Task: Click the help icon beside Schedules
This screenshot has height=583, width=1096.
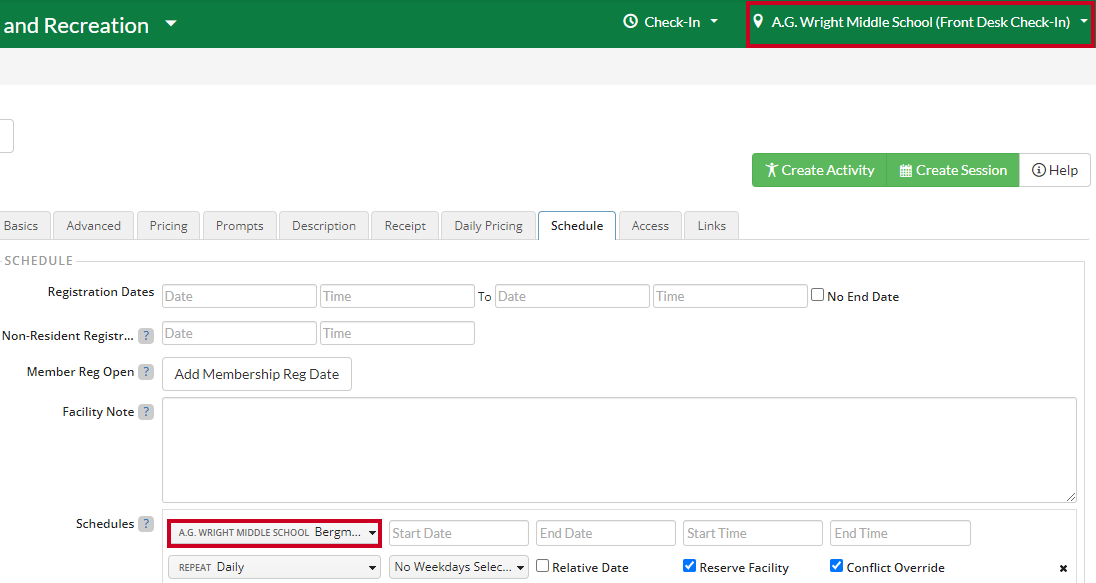Action: (145, 524)
